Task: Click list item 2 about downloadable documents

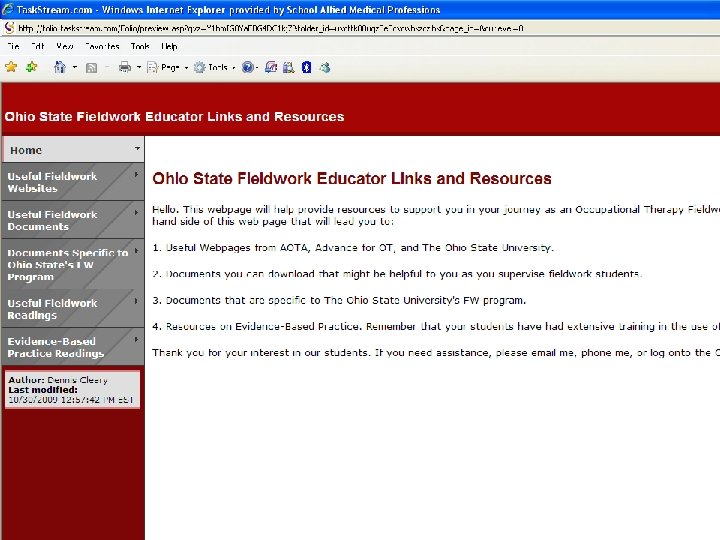Action: [x=397, y=274]
